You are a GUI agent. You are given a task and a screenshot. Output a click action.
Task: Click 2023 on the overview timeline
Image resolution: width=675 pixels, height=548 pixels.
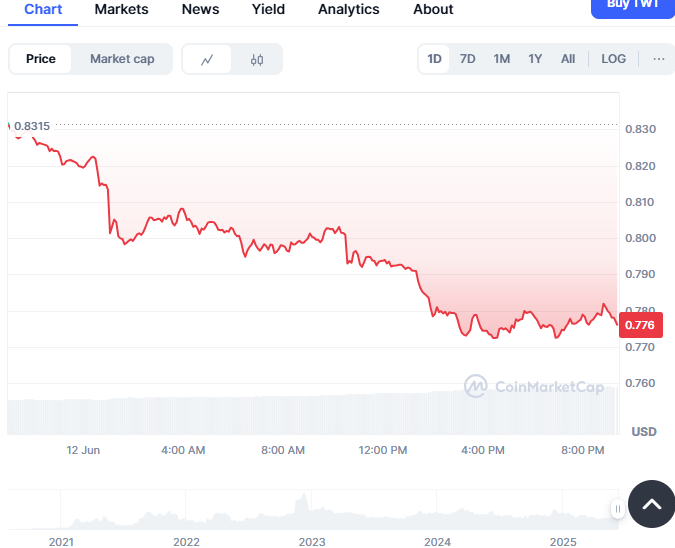click(x=312, y=542)
